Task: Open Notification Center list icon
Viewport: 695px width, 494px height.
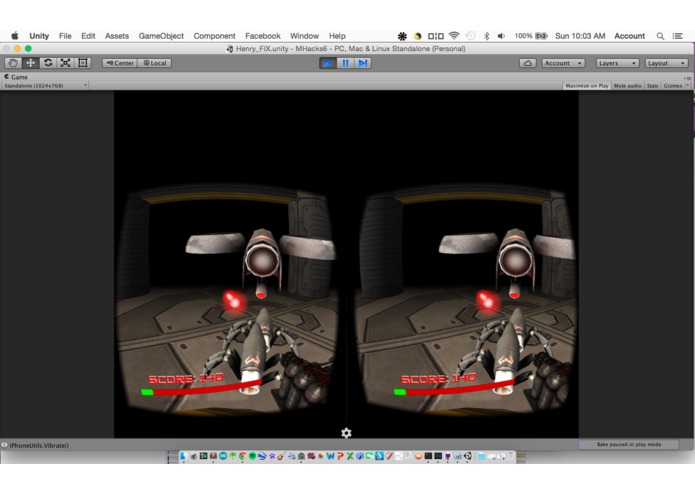Action: coord(678,36)
